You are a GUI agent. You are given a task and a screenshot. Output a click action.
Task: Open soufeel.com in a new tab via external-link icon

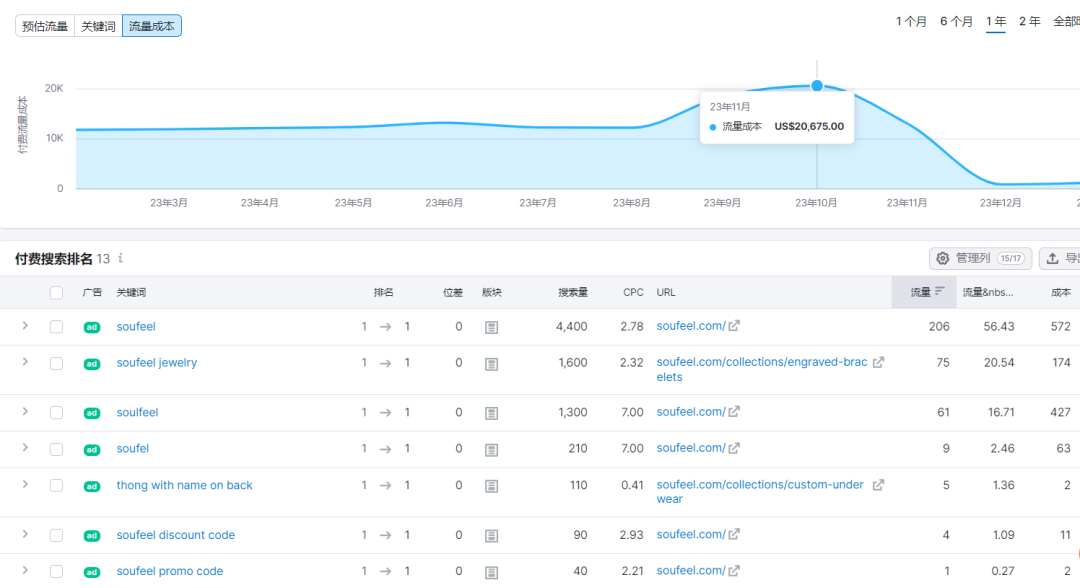coord(734,326)
